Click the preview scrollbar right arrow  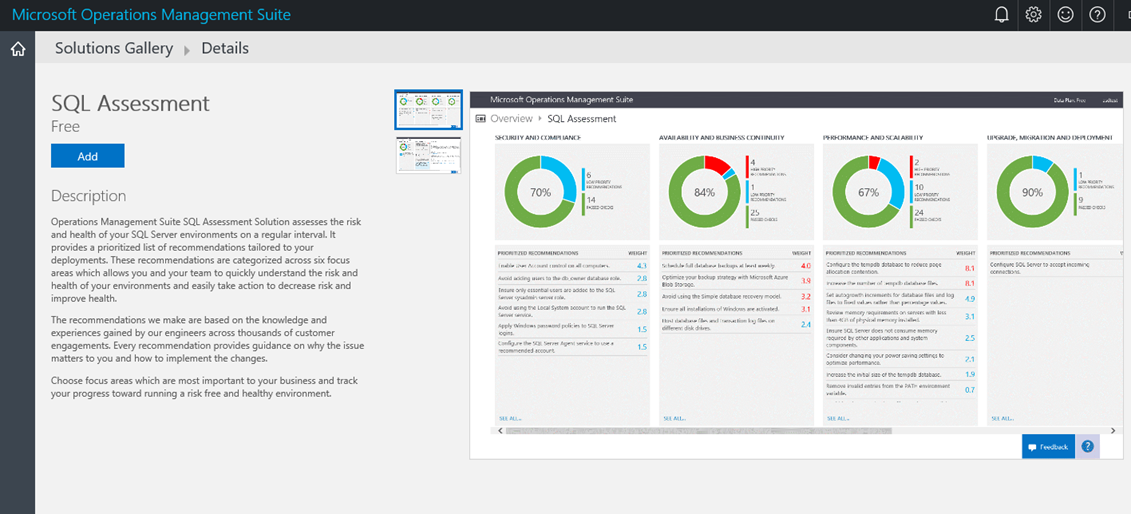1113,430
